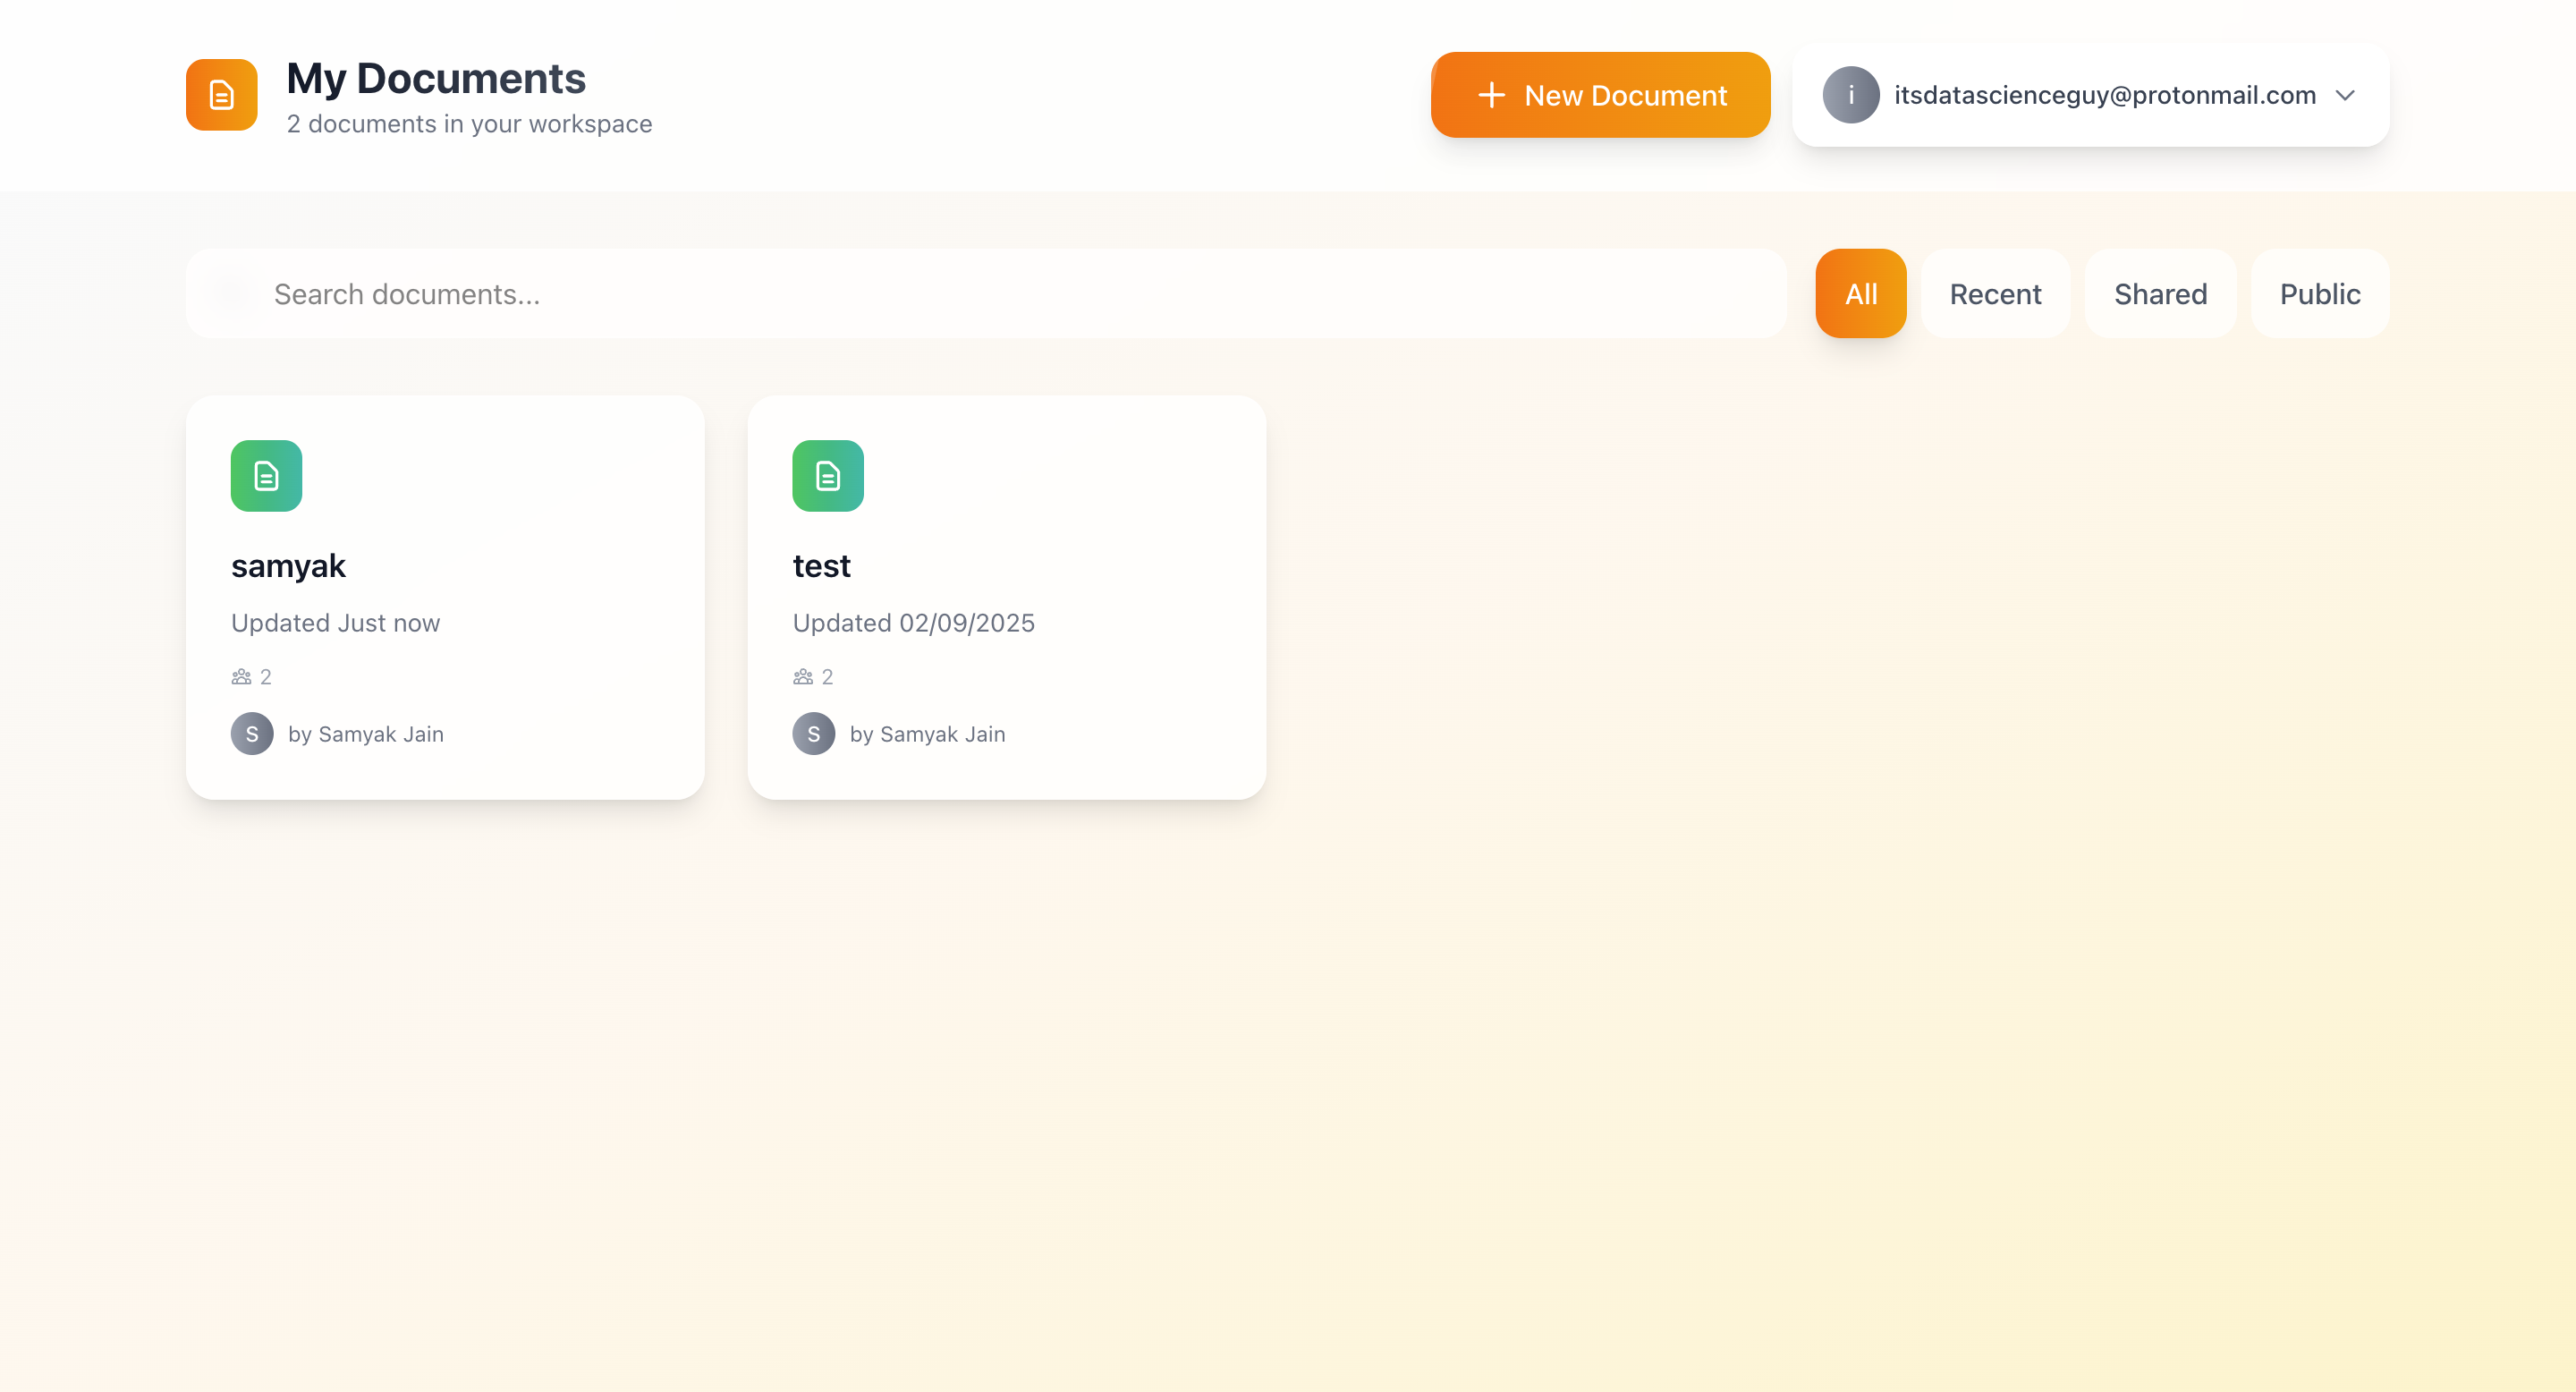Click the orange My Documents logo icon
Image resolution: width=2576 pixels, height=1392 pixels.
tap(221, 95)
